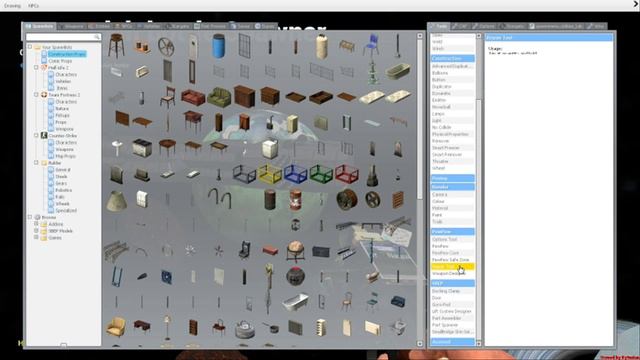Spawn the yellow armchair prop
The height and width of the screenshot is (360, 640).
click(116, 327)
